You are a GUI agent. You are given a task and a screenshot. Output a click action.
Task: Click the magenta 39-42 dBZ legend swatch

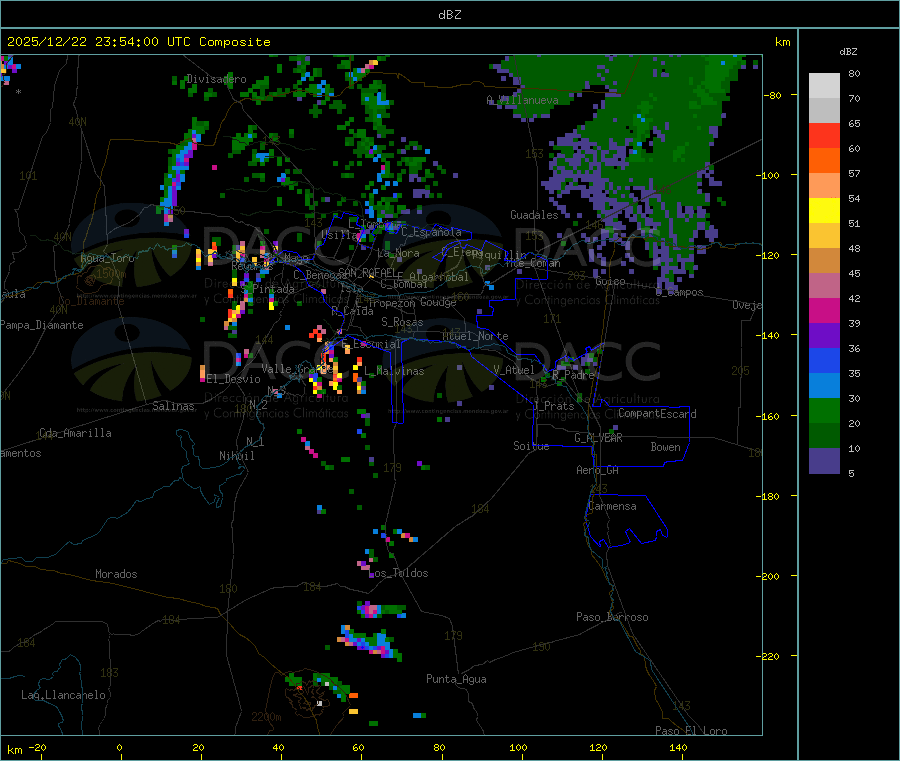click(824, 310)
